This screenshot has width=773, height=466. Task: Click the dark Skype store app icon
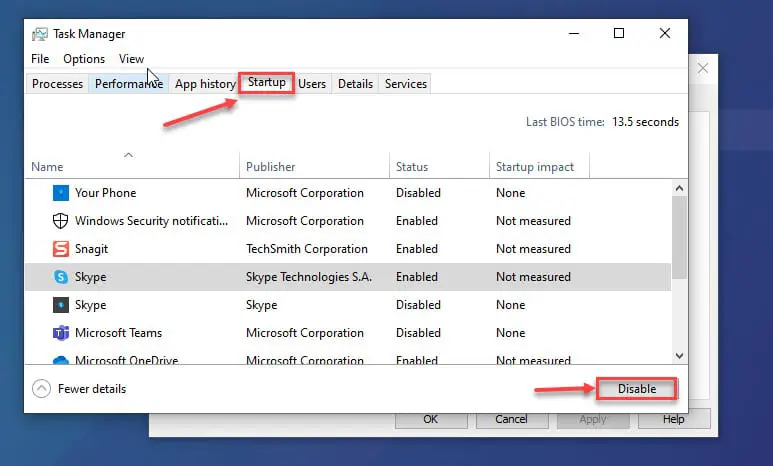point(61,305)
